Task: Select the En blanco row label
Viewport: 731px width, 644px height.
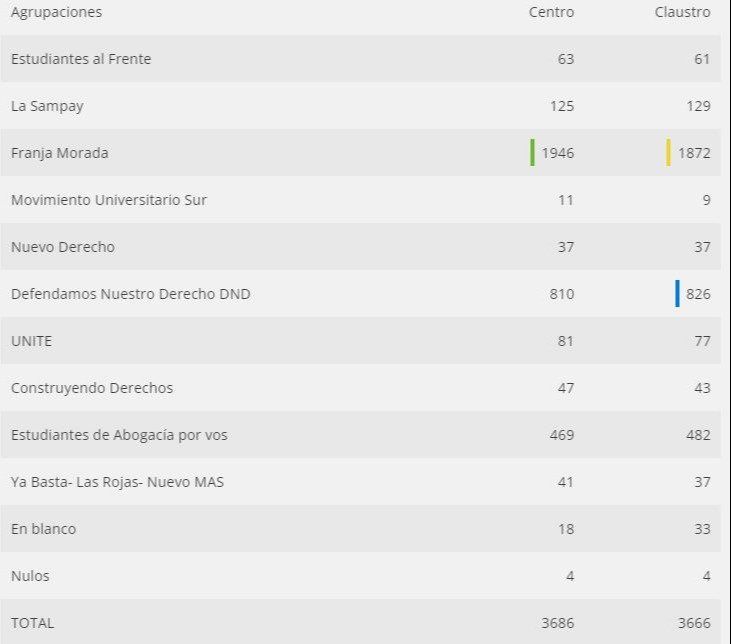Action: pyautogui.click(x=43, y=529)
